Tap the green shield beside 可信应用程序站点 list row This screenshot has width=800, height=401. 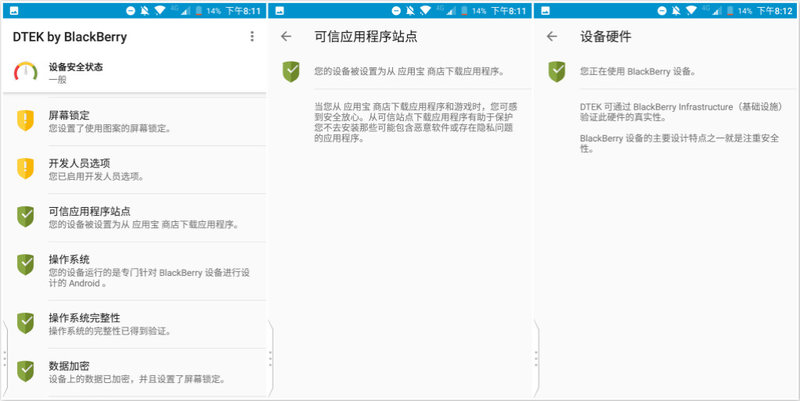[26, 217]
